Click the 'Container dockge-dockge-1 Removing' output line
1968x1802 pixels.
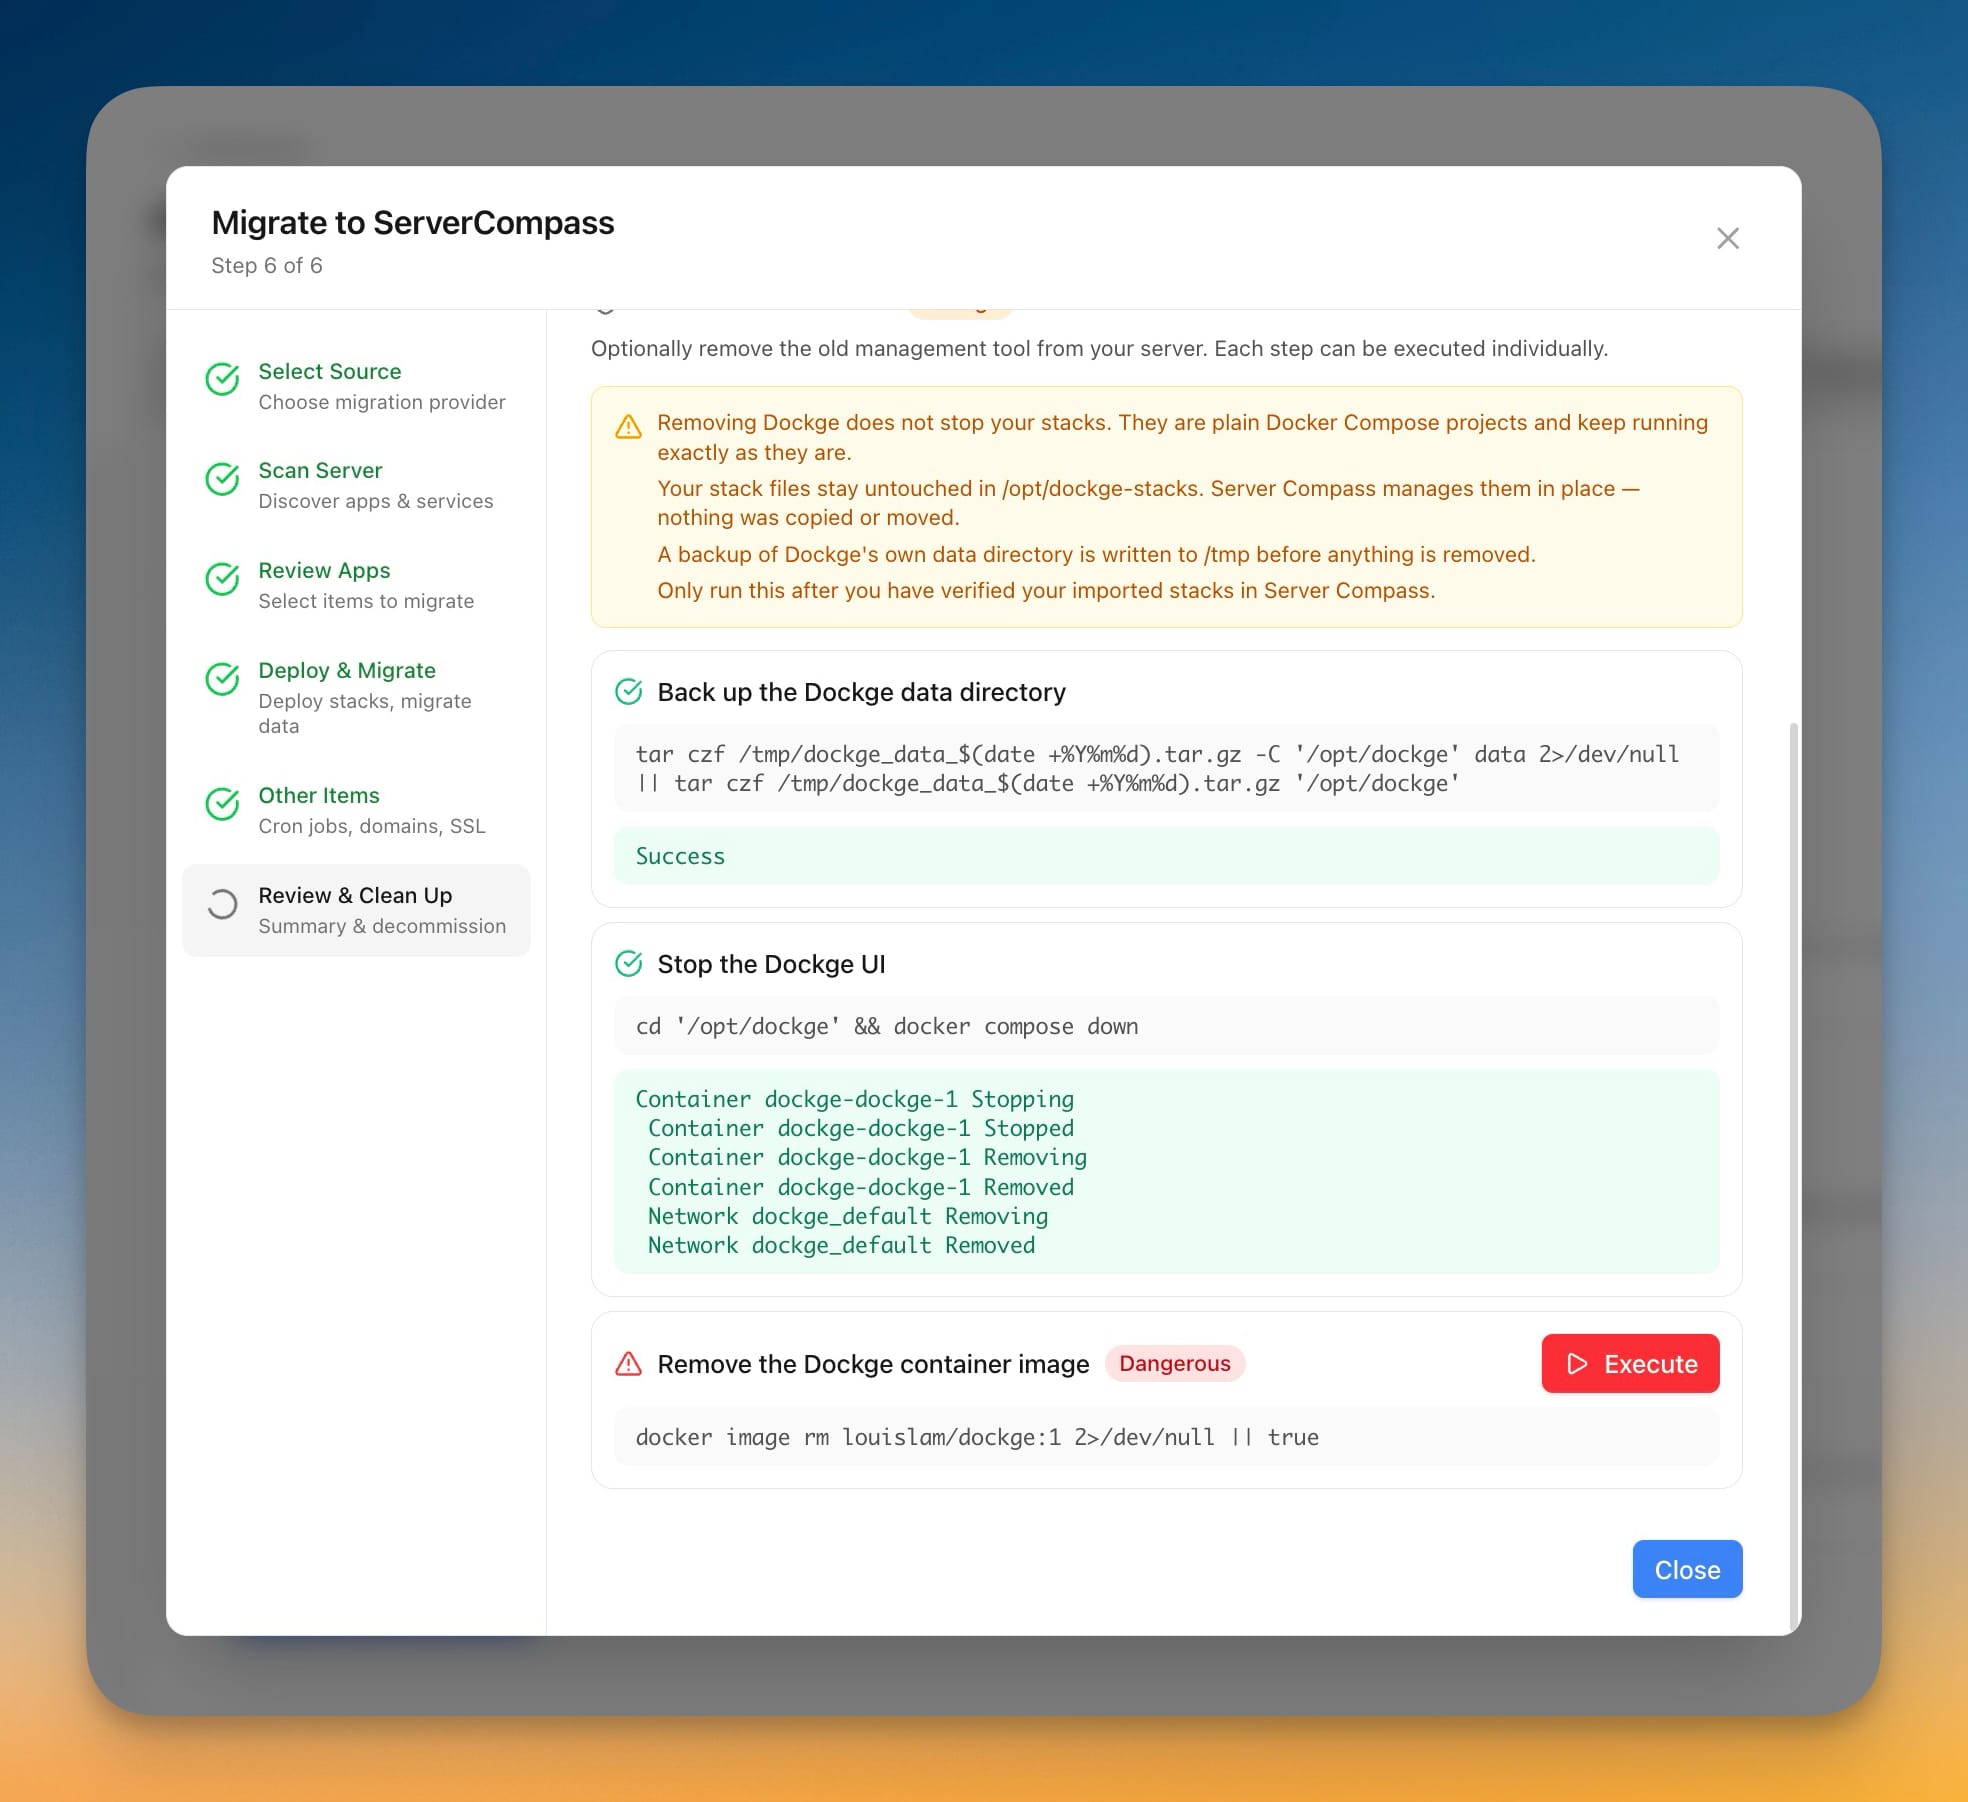867,1157
